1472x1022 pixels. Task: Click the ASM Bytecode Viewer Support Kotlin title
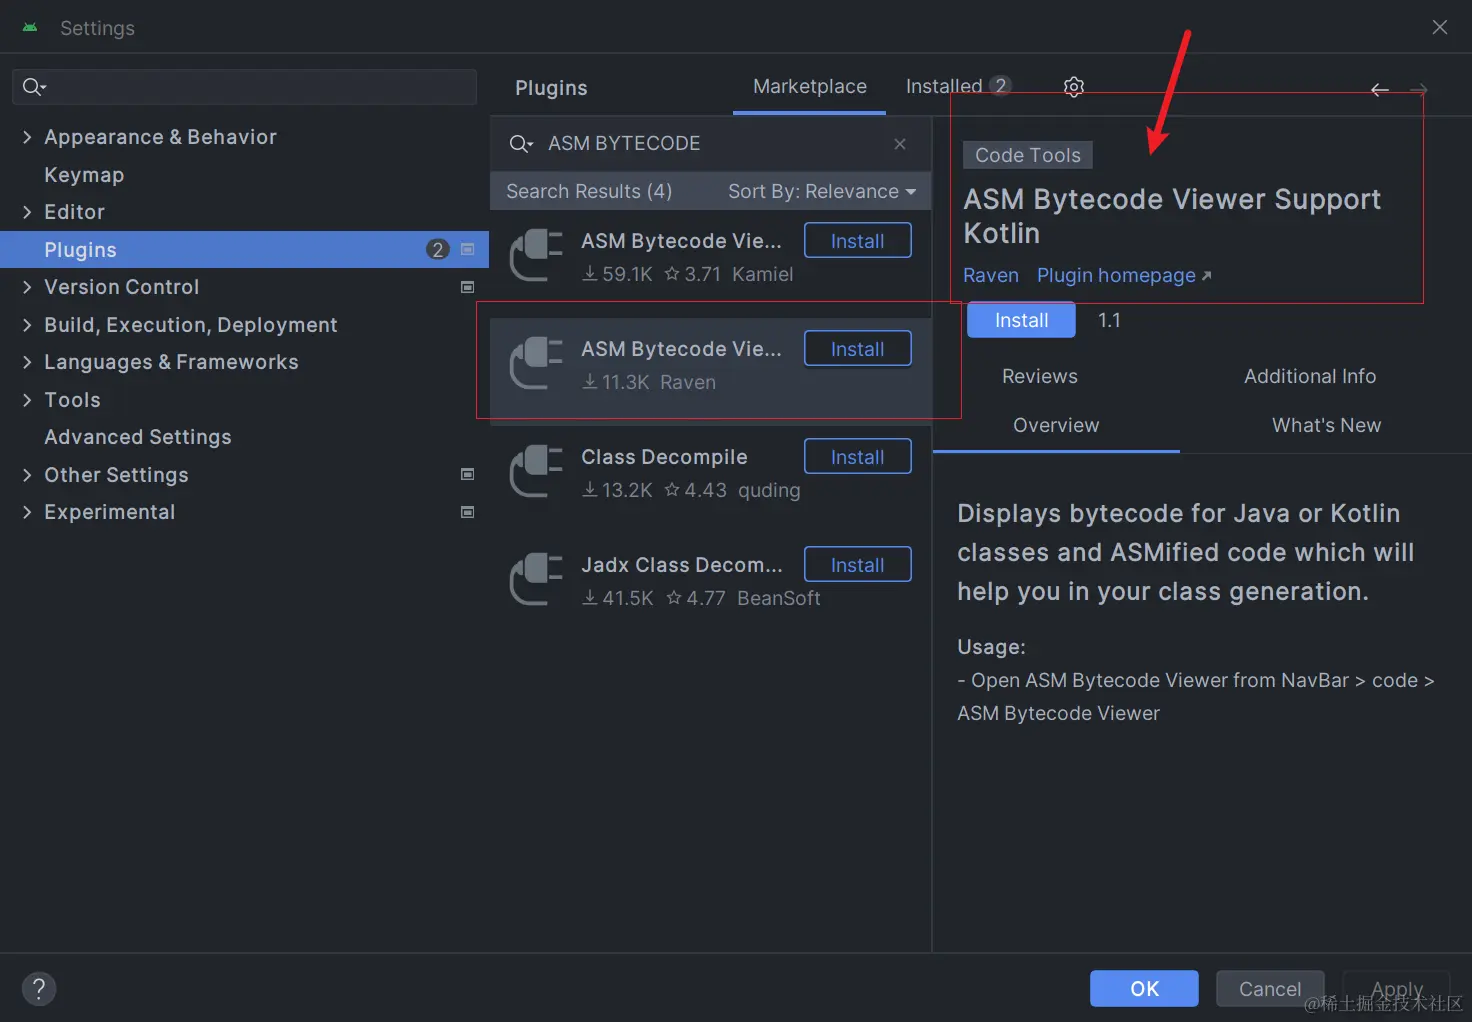pyautogui.click(x=1172, y=216)
